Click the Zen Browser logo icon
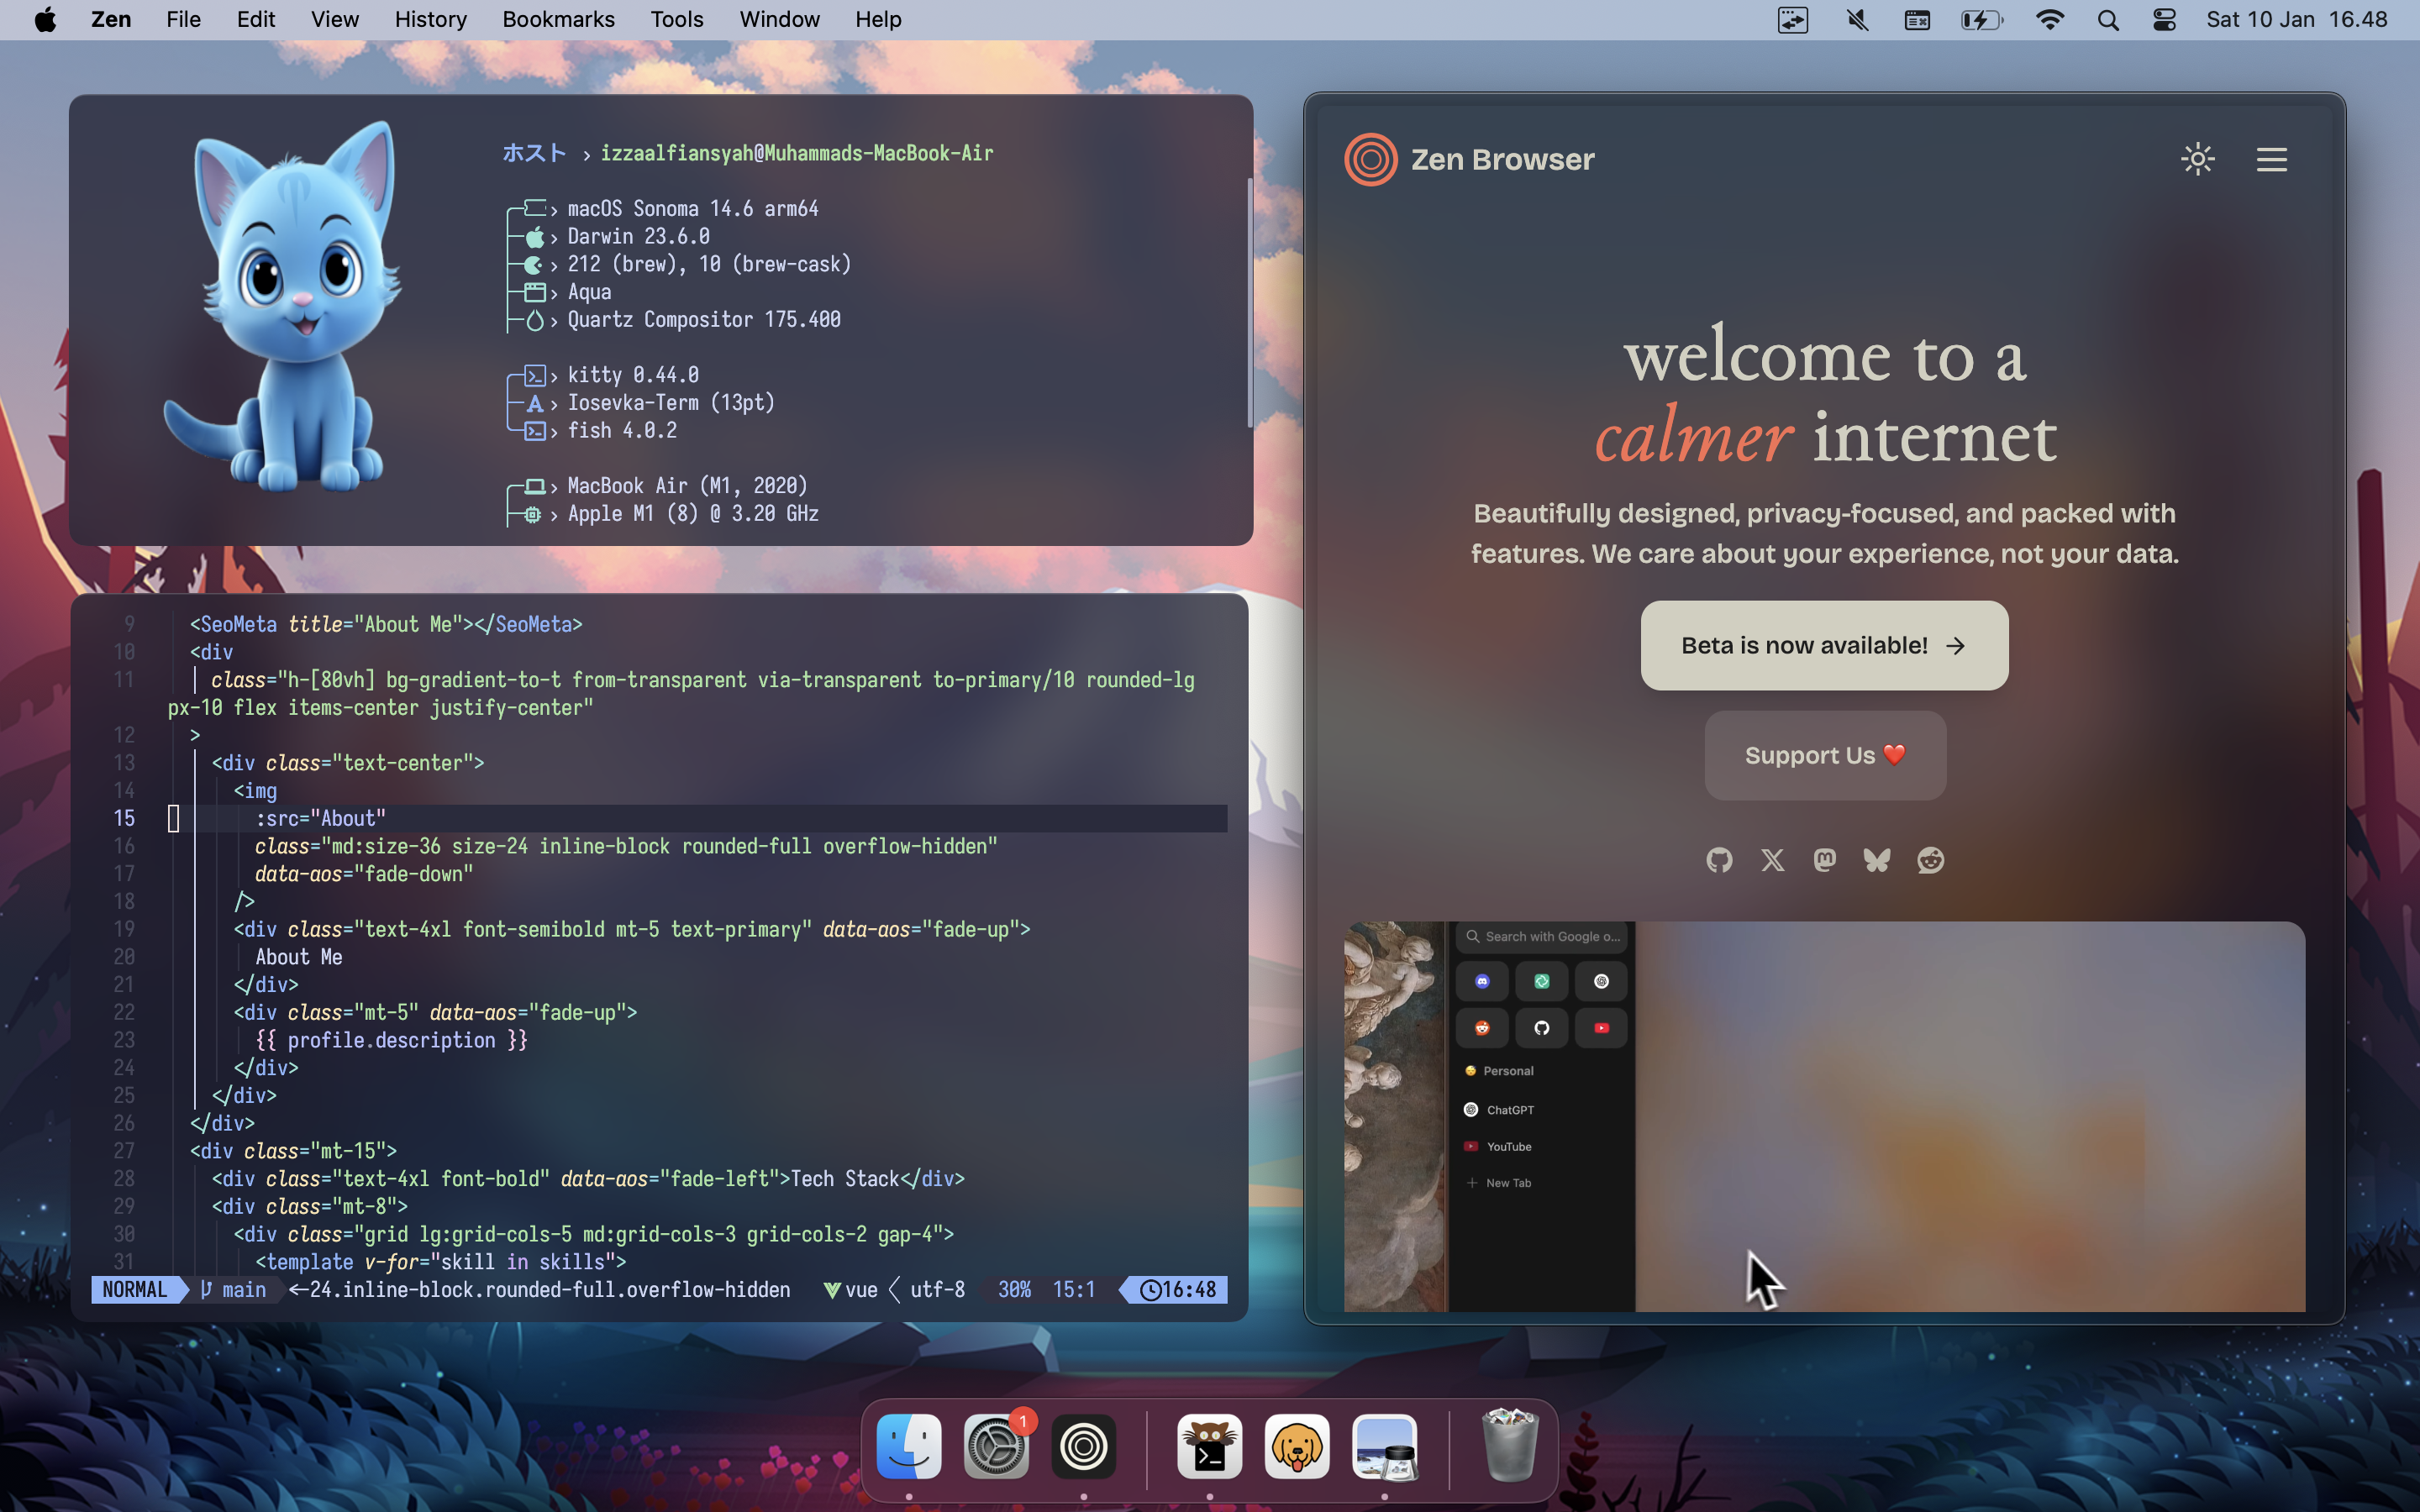The image size is (2420, 1512). point(1370,159)
